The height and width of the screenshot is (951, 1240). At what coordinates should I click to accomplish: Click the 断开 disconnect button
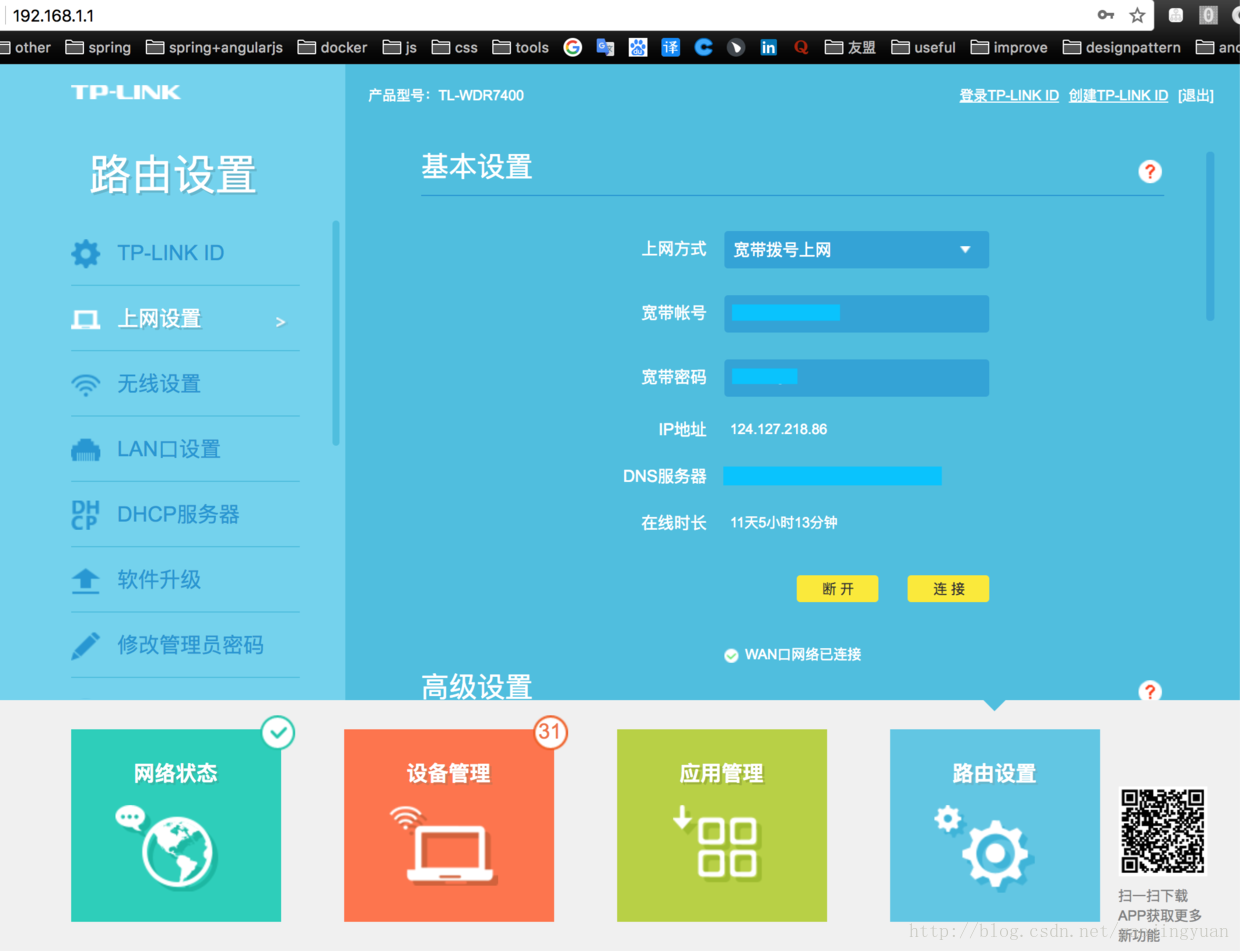(x=837, y=589)
